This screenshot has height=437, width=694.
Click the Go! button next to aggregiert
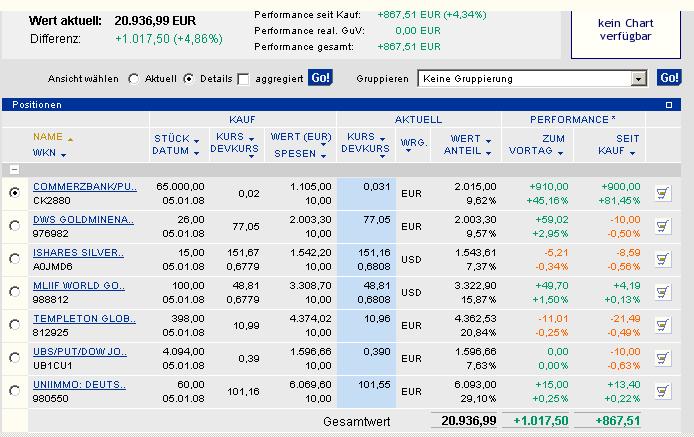pyautogui.click(x=320, y=78)
